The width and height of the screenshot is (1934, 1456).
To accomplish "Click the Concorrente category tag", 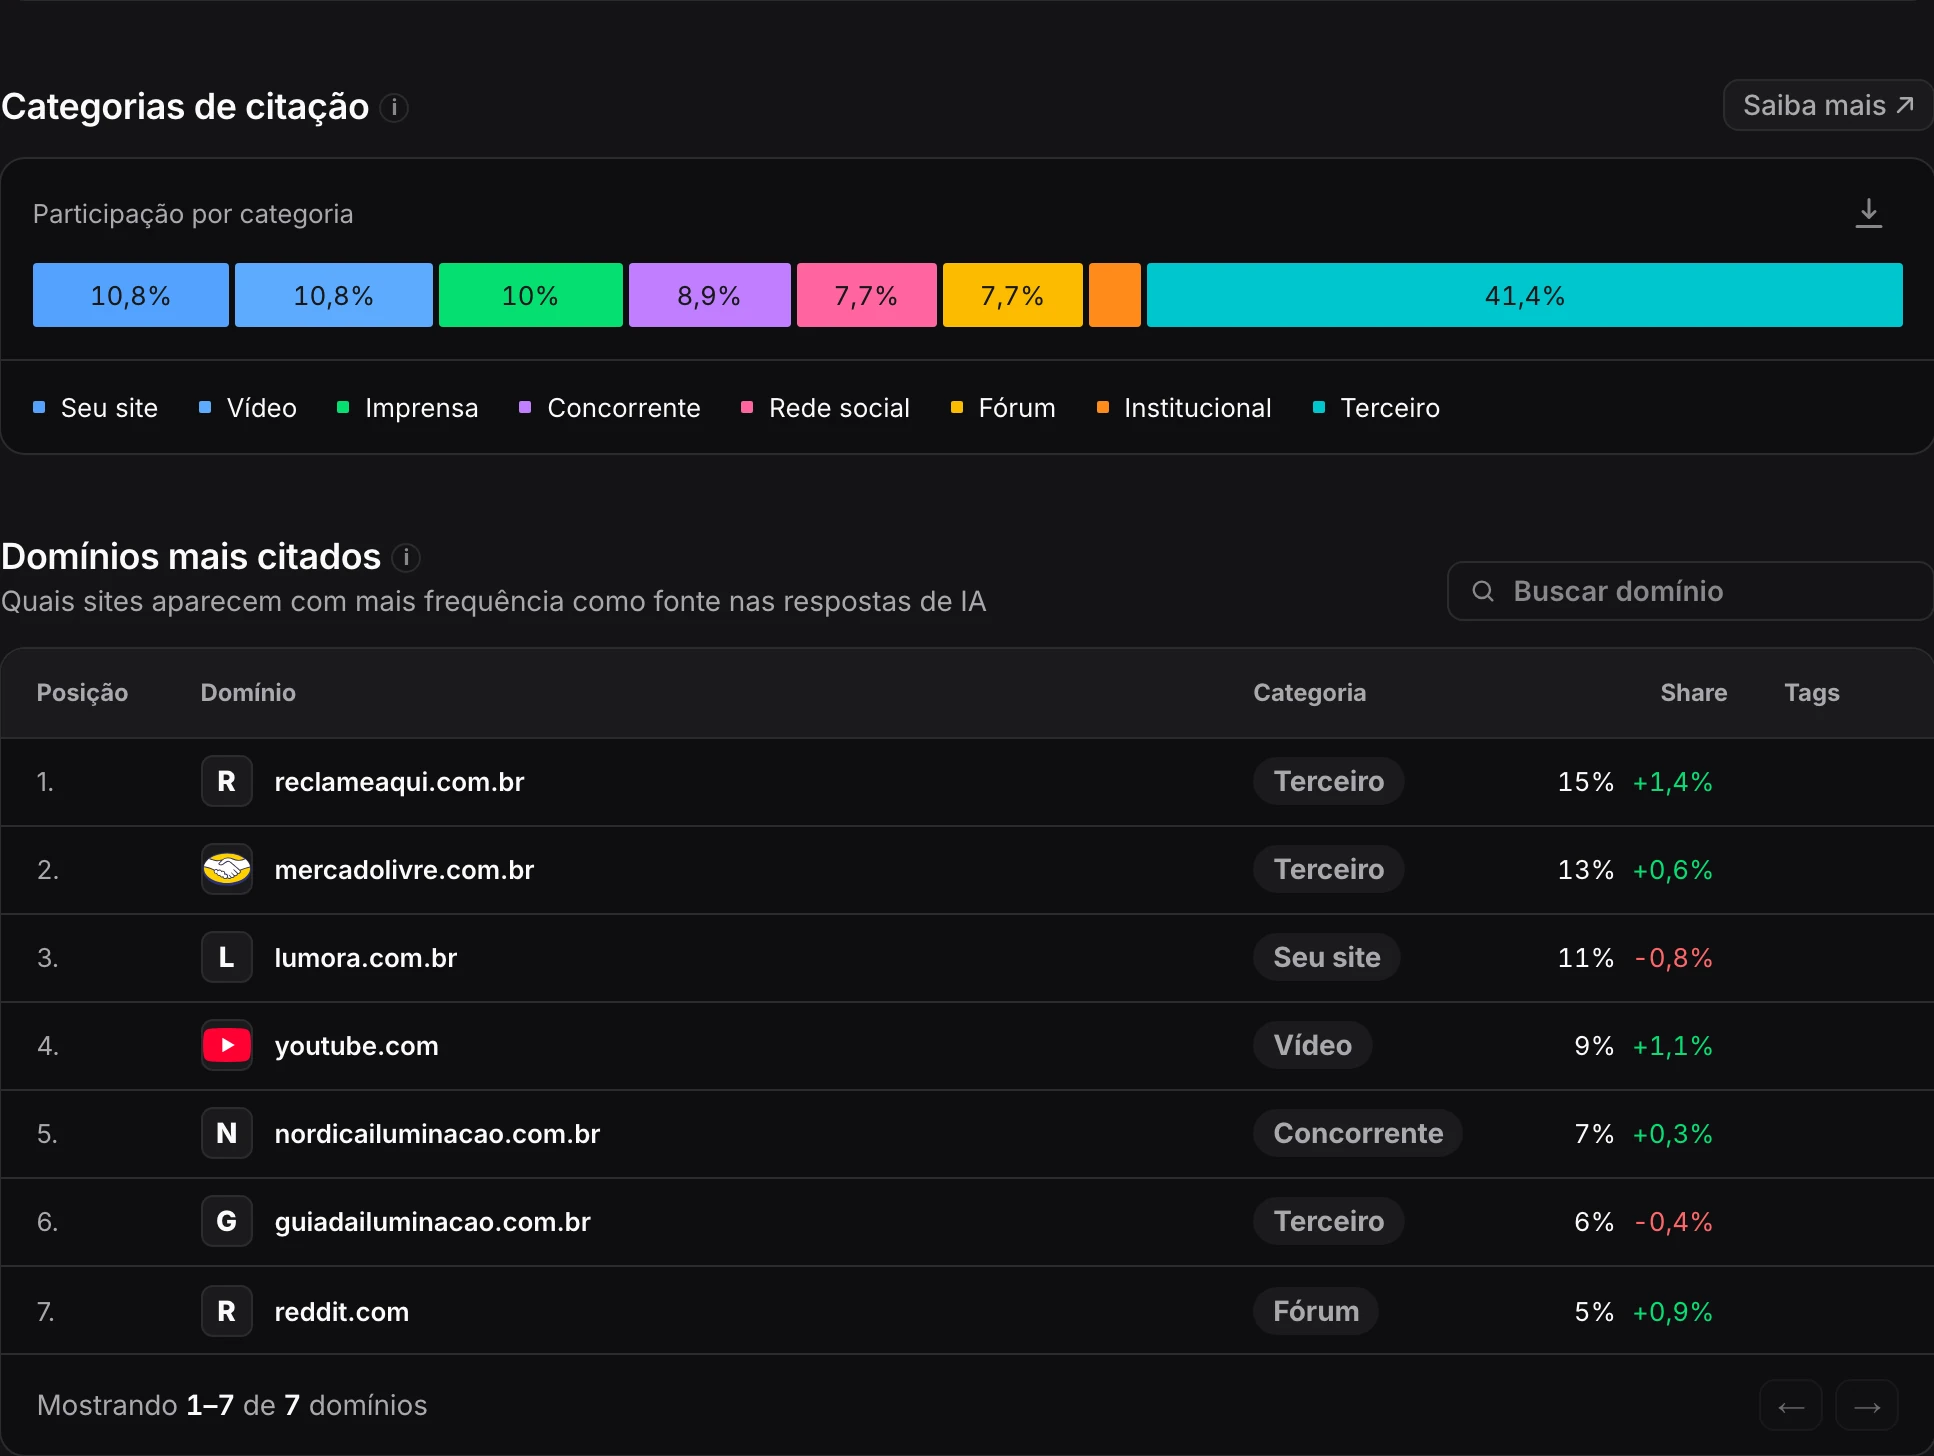I will click(1358, 1133).
